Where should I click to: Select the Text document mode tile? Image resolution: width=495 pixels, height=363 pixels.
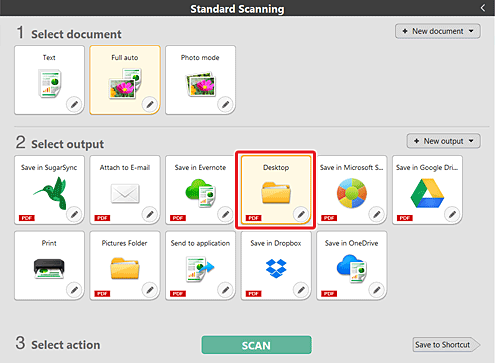pos(49,80)
